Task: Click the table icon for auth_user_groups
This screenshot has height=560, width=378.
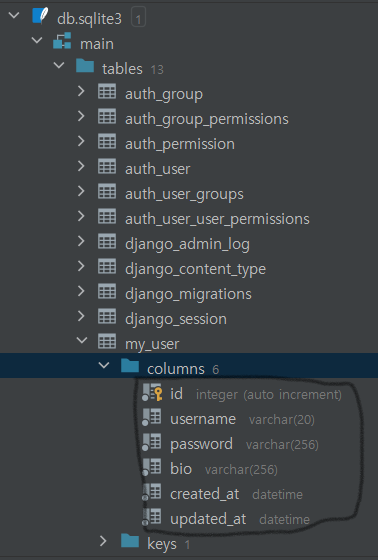Action: pyautogui.click(x=107, y=191)
